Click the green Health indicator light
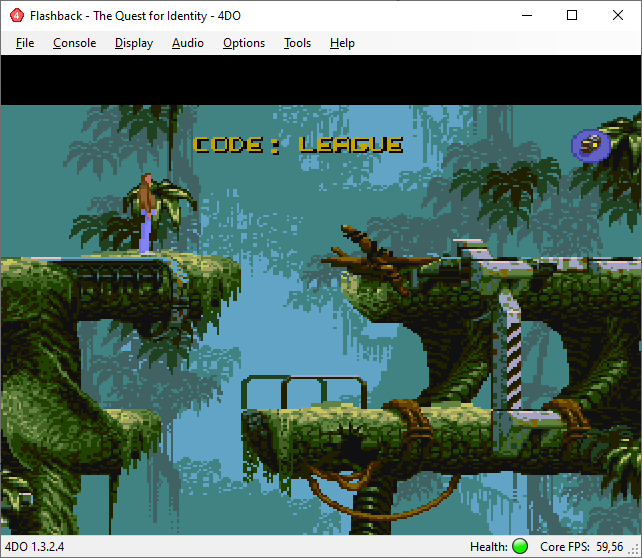This screenshot has width=642, height=558. (x=520, y=547)
